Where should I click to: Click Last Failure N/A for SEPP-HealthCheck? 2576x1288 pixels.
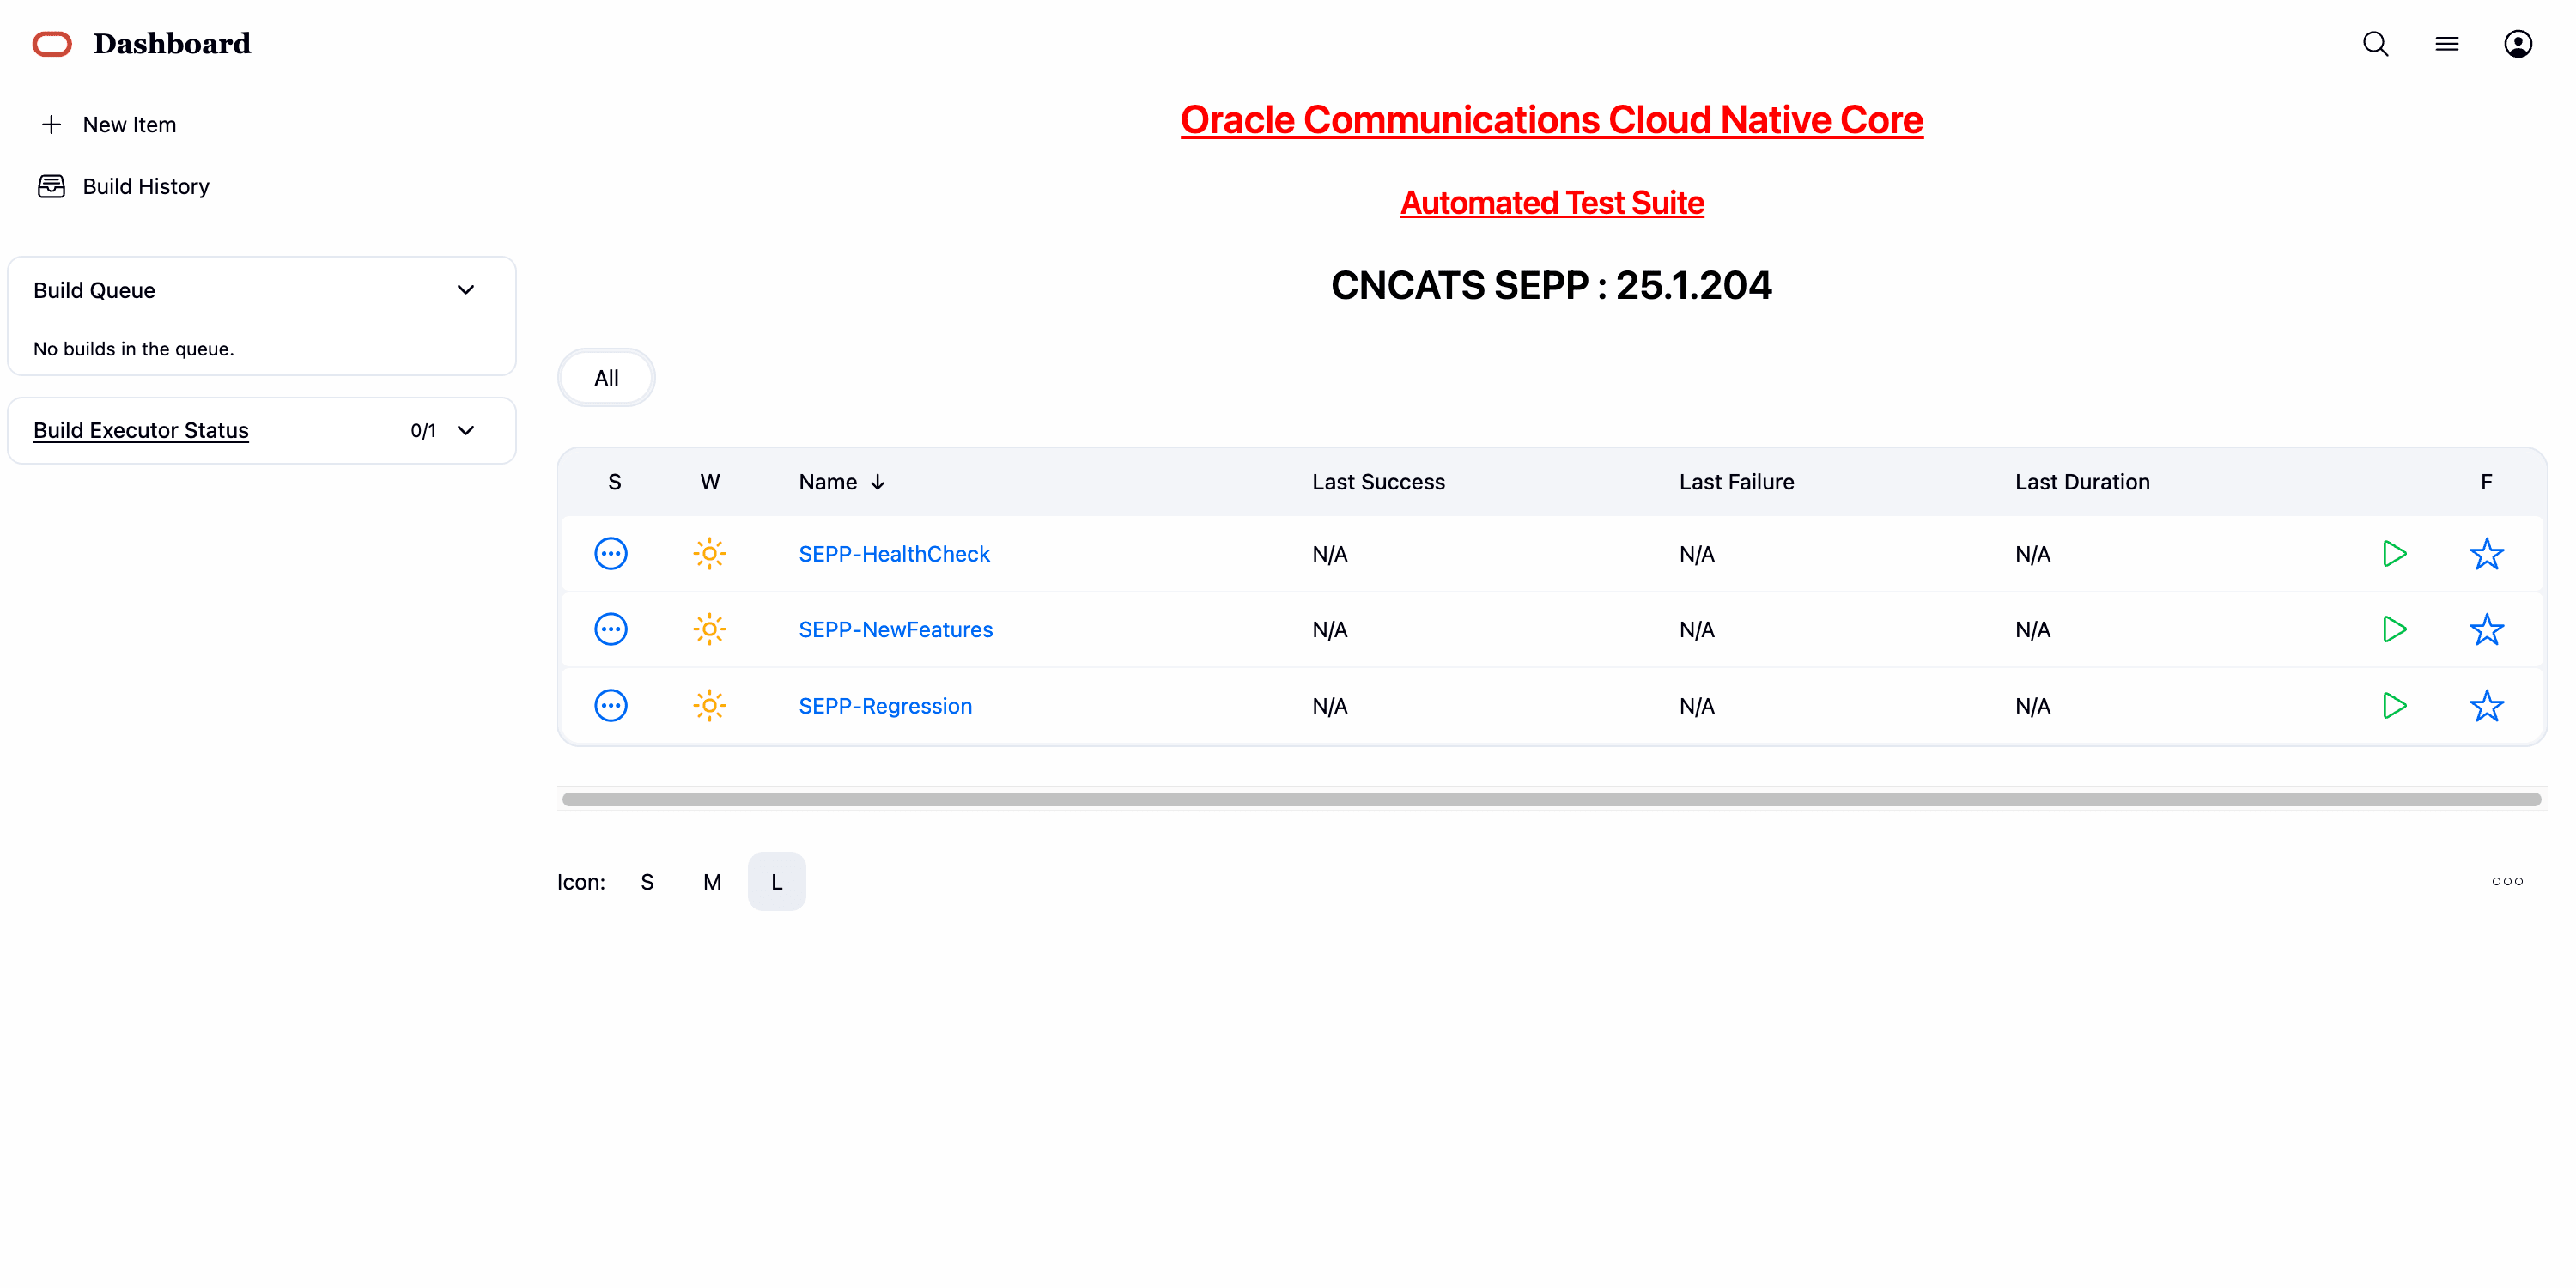pyautogui.click(x=1697, y=553)
